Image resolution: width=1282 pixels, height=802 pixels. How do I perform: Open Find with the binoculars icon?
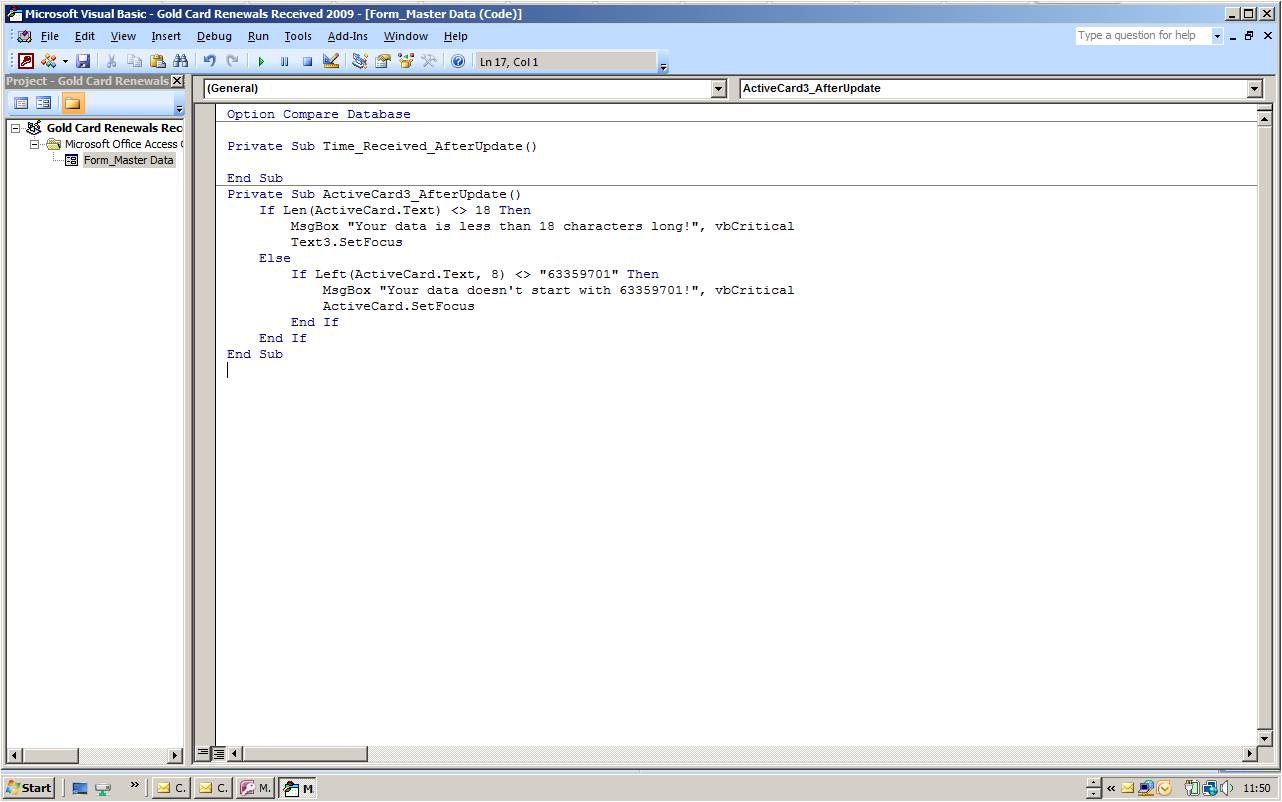pyautogui.click(x=181, y=62)
